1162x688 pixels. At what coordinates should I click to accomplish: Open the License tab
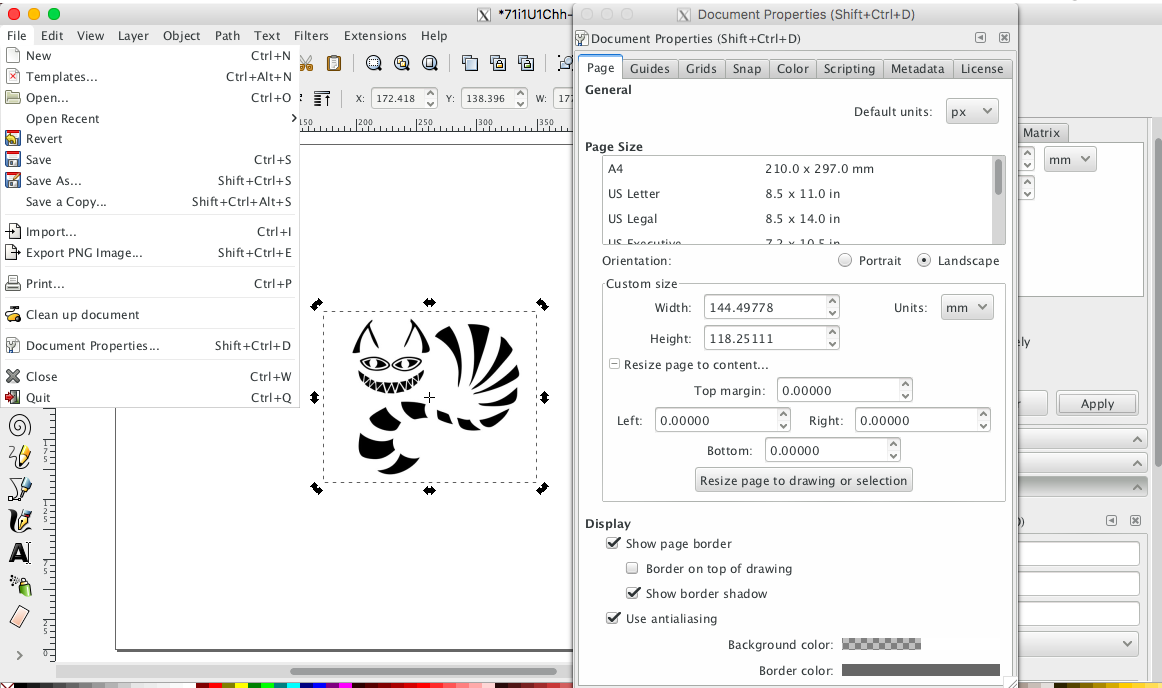(982, 68)
